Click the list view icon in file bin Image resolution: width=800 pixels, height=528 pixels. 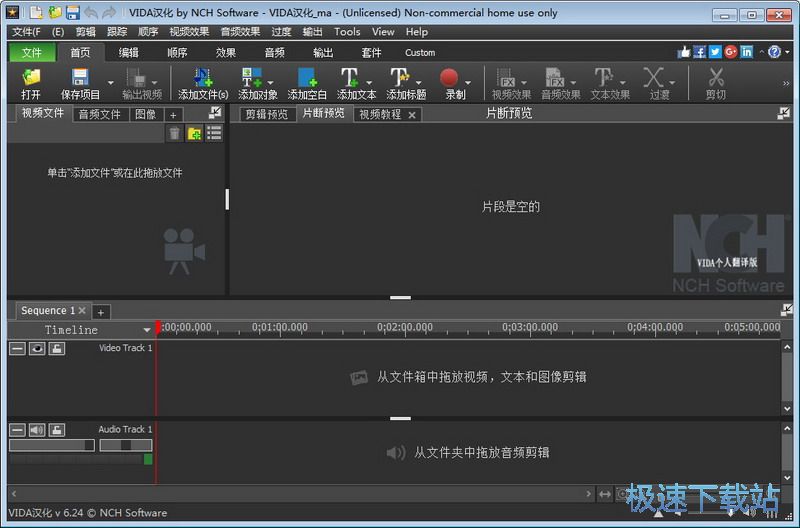(x=213, y=134)
